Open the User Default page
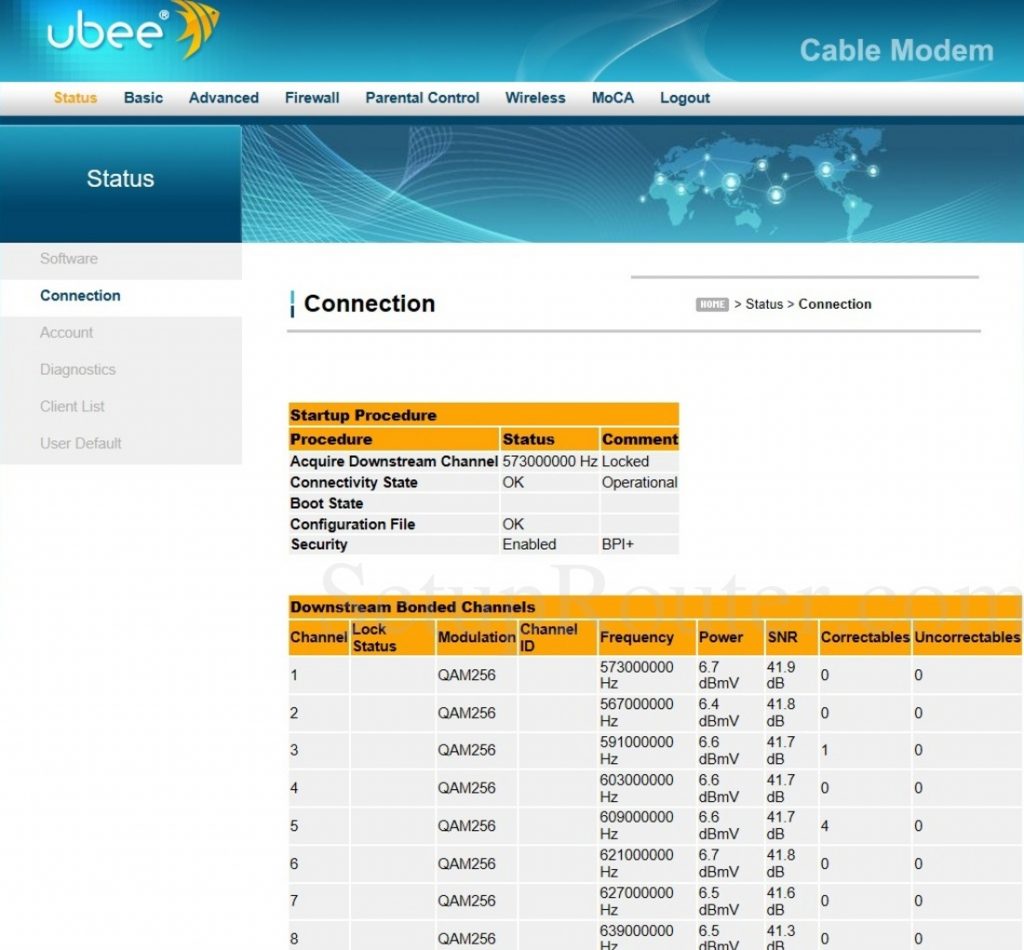 80,443
